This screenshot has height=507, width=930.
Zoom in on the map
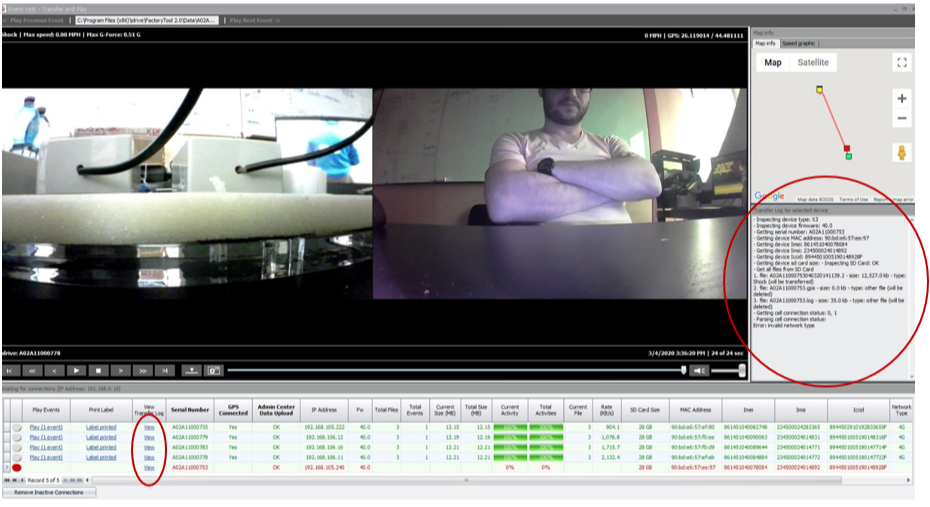pyautogui.click(x=902, y=98)
